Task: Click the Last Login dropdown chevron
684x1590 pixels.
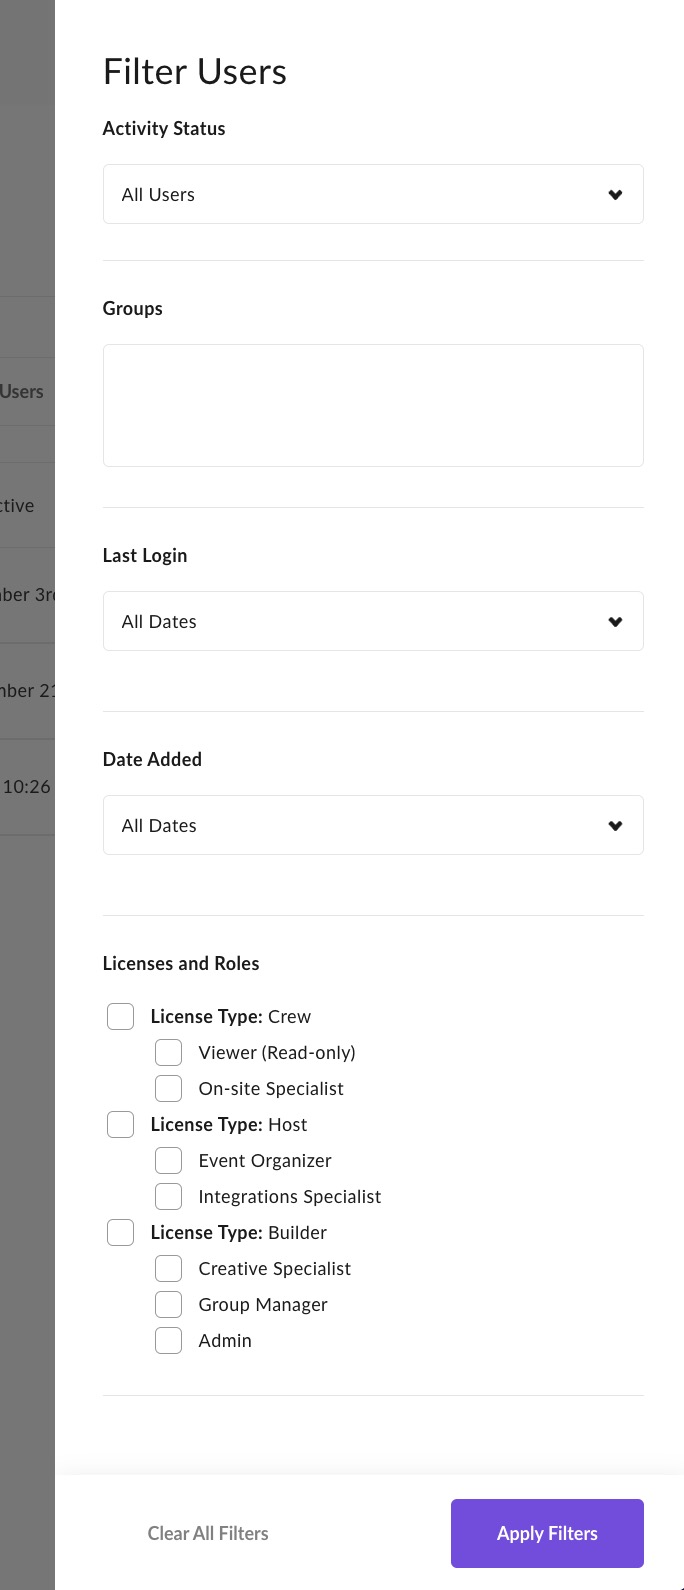Action: [x=615, y=622]
